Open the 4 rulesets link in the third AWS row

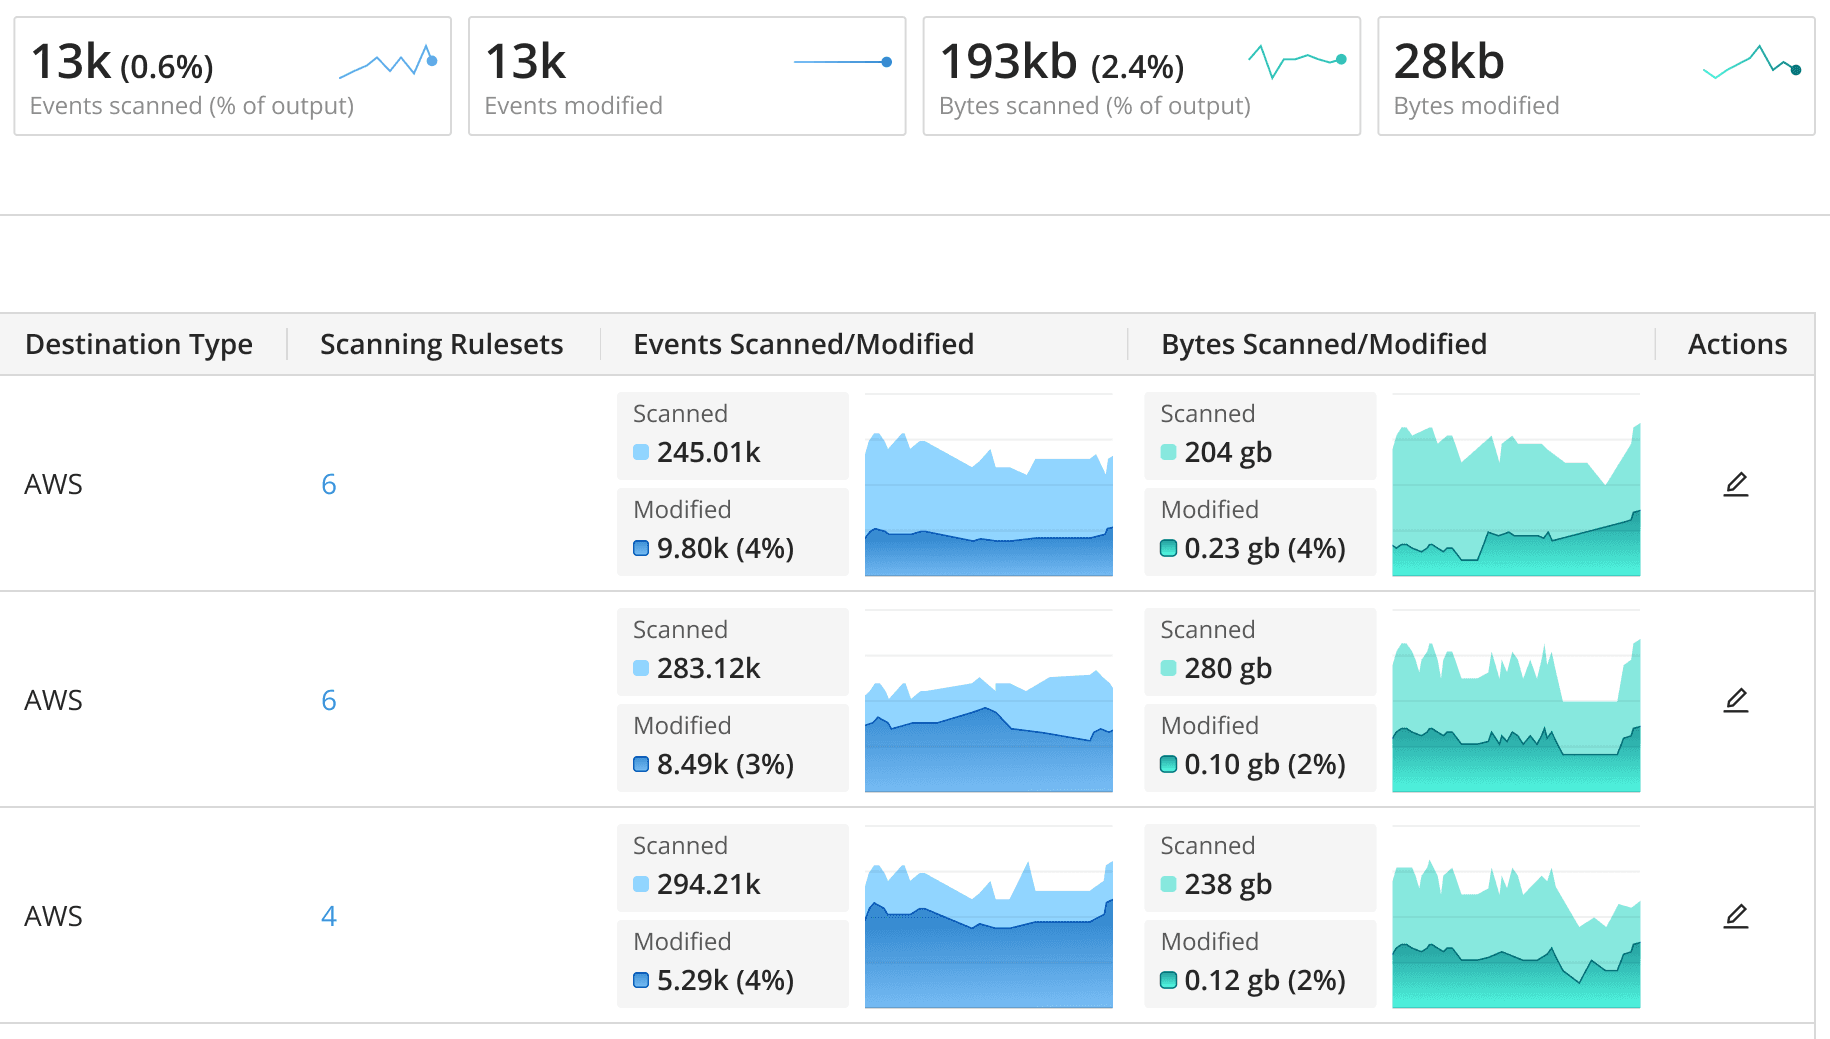coord(328,917)
